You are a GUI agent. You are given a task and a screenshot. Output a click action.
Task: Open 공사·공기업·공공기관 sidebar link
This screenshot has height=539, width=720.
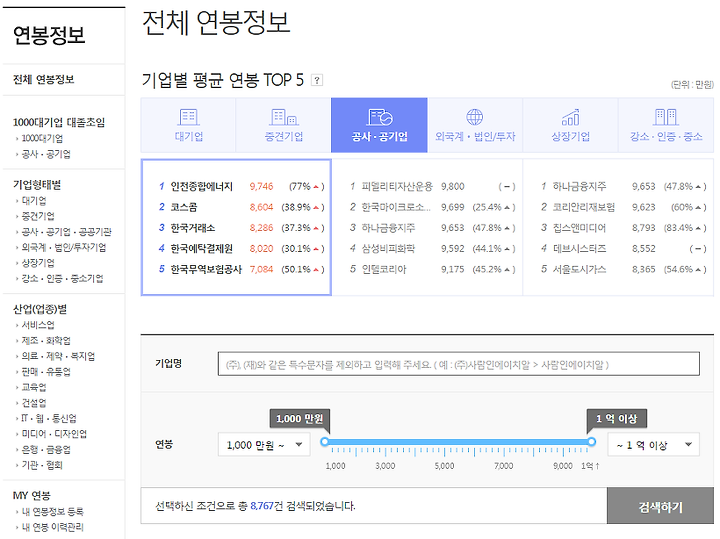67,231
